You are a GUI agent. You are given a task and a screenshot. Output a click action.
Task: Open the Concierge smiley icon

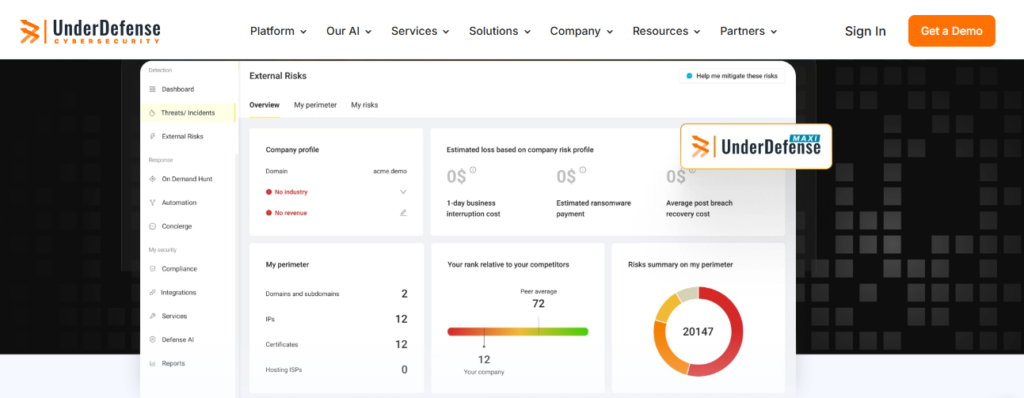[152, 226]
